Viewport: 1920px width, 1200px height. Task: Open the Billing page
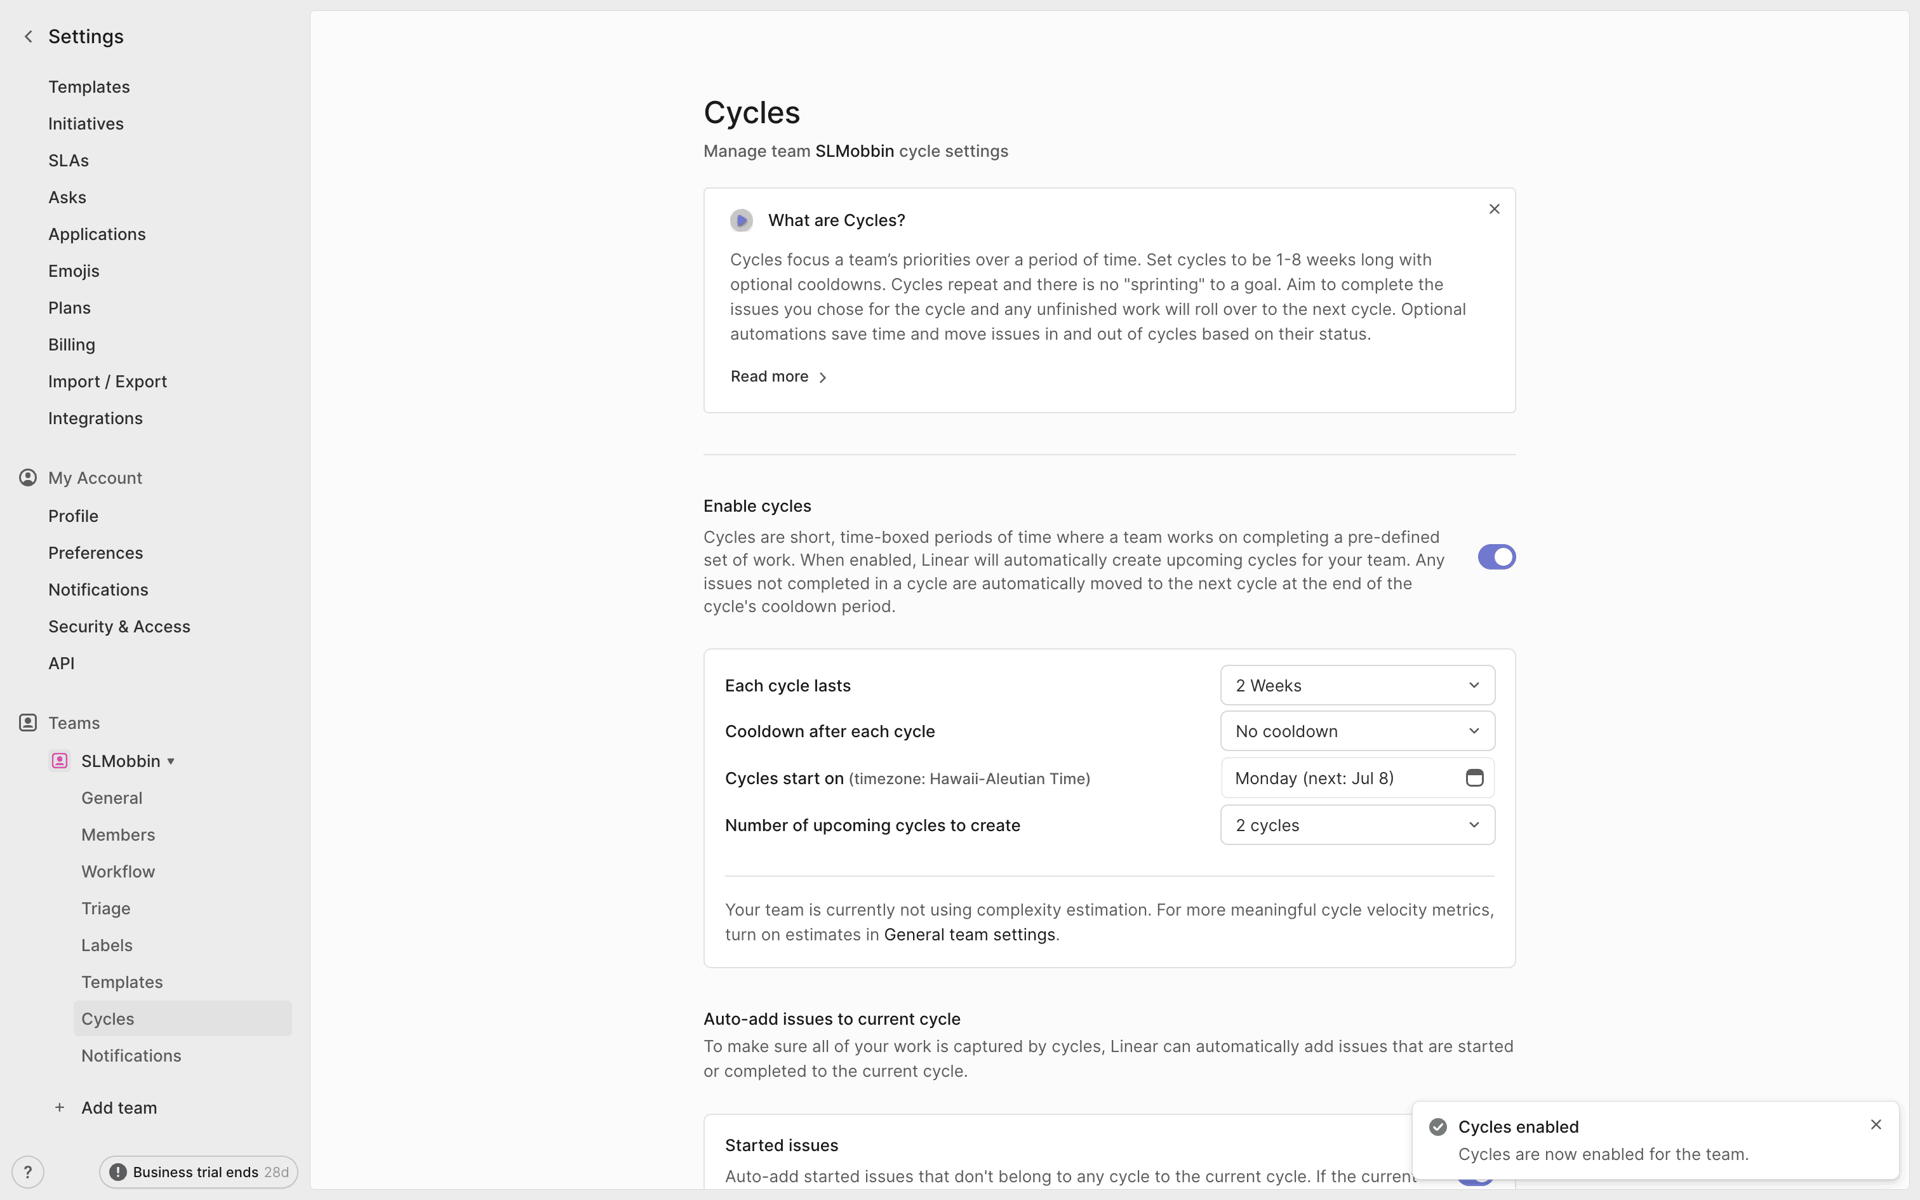pyautogui.click(x=72, y=345)
